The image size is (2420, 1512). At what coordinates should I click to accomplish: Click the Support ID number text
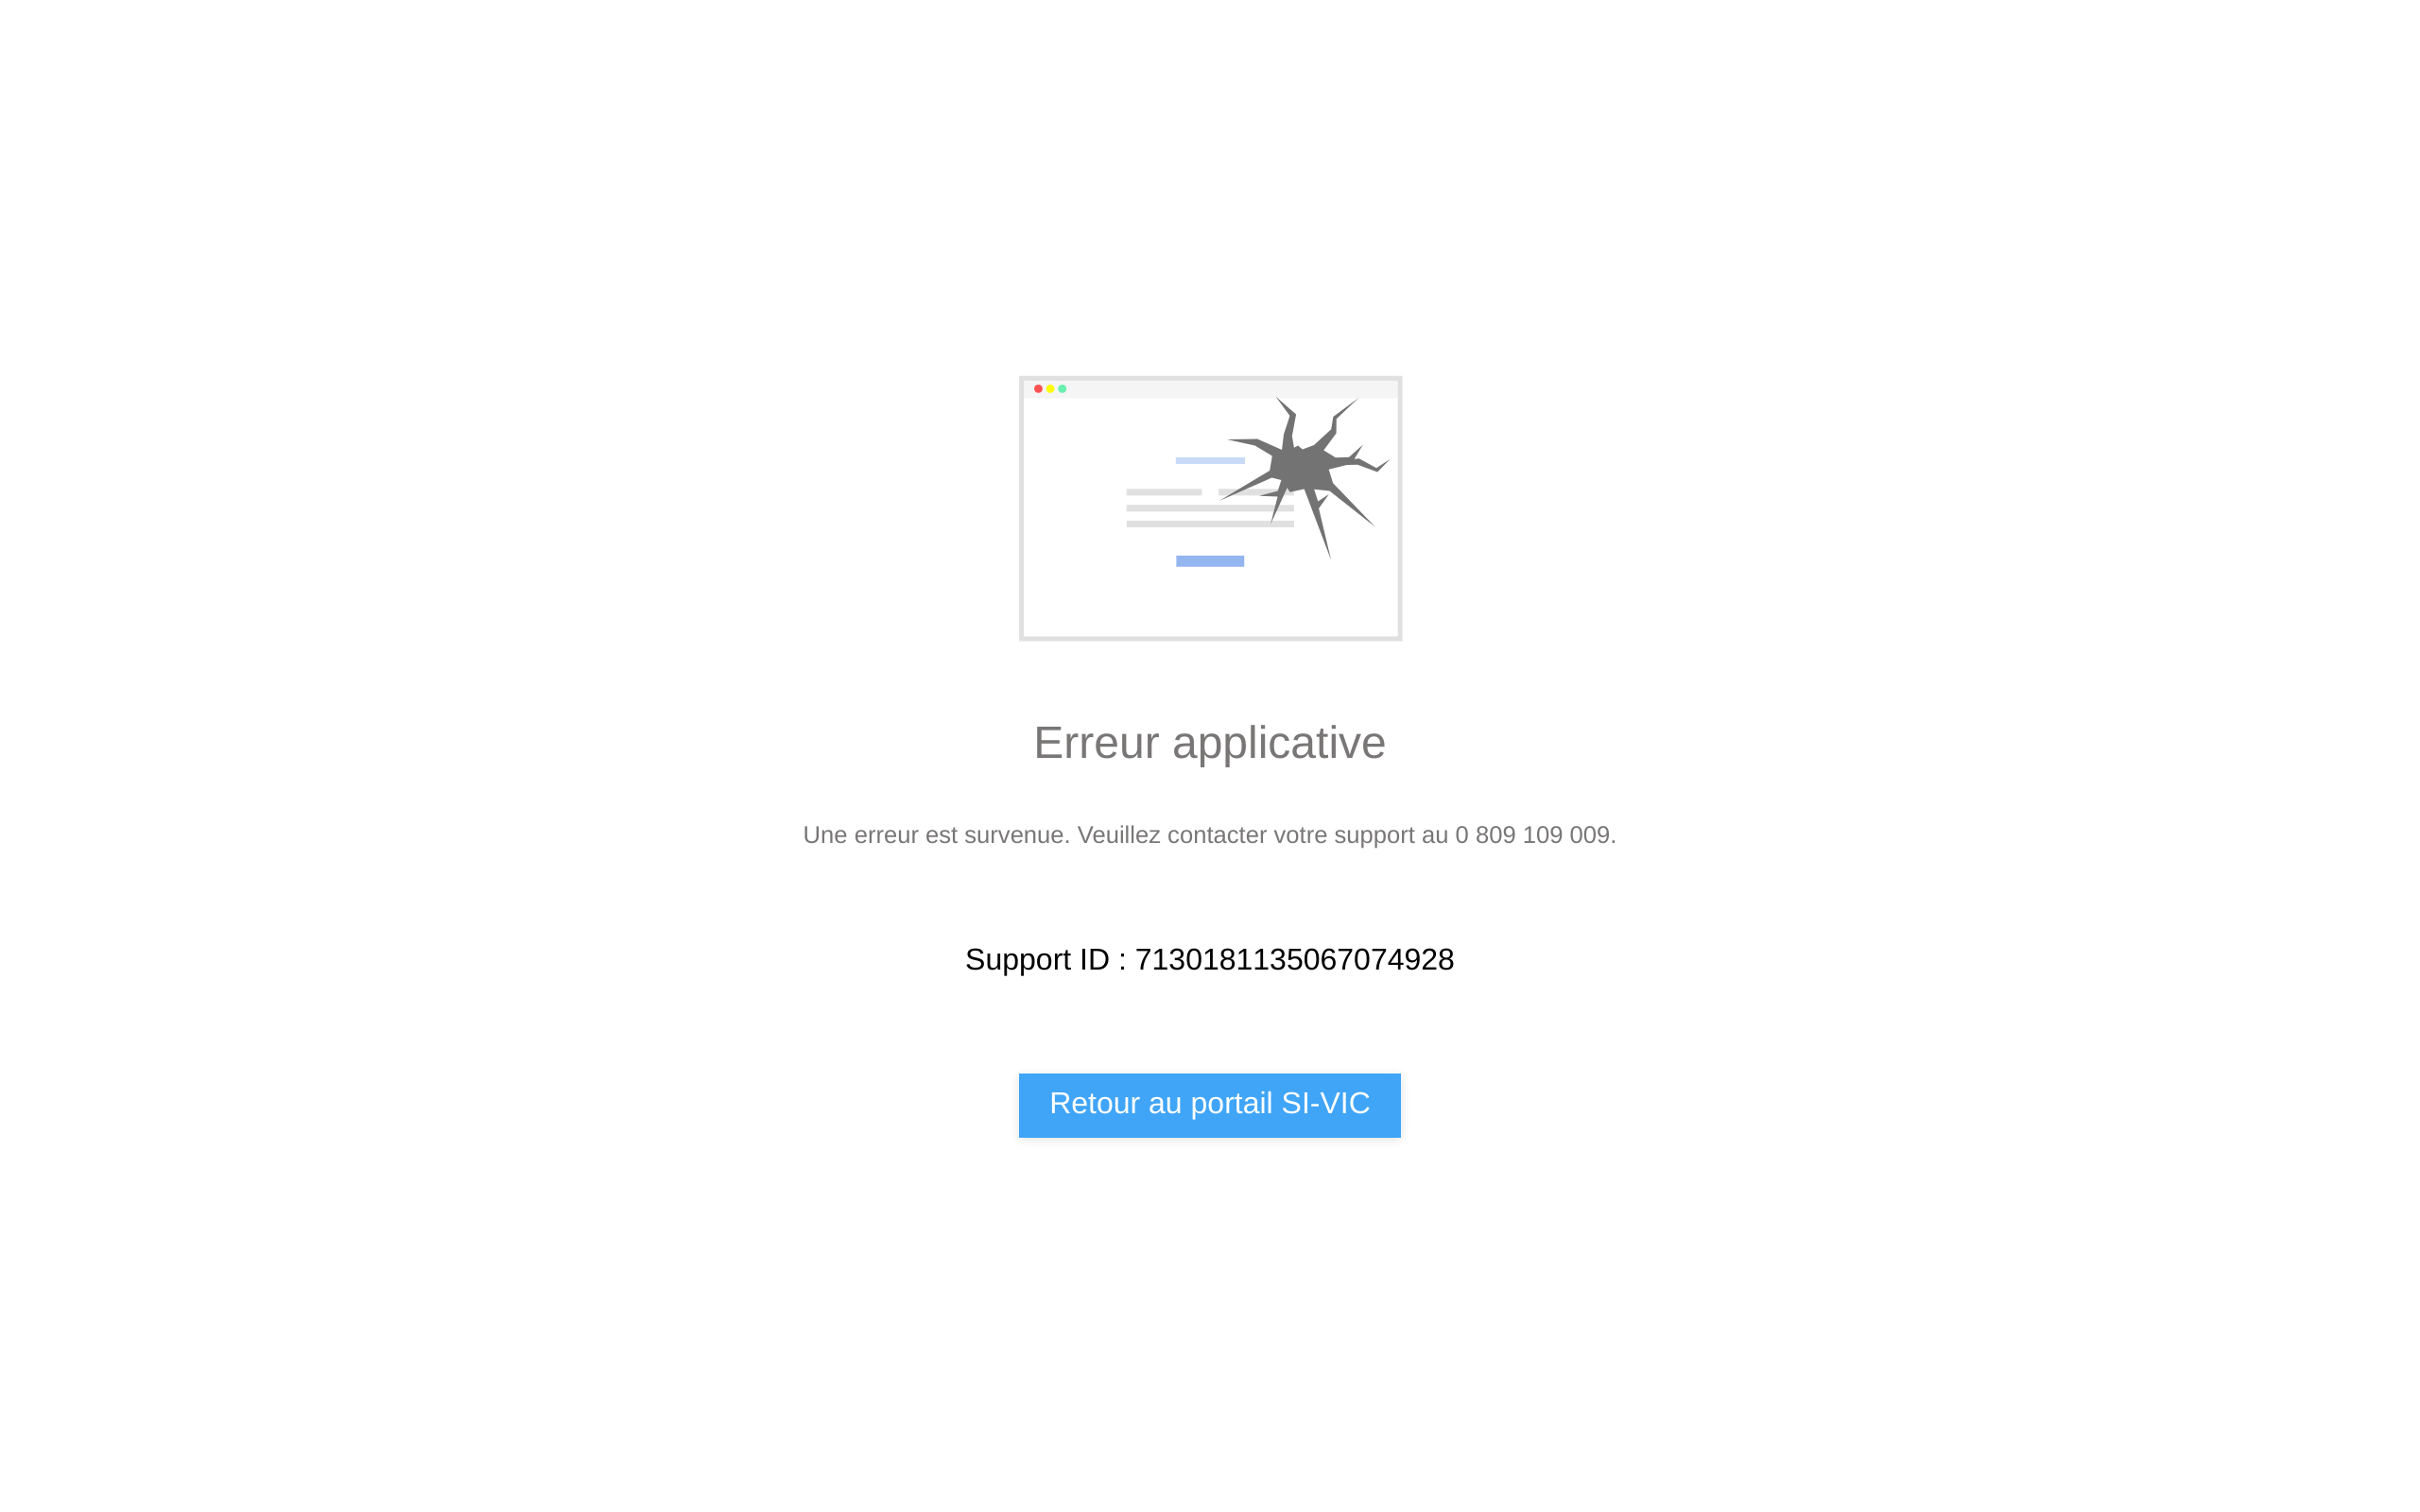(x=1209, y=958)
